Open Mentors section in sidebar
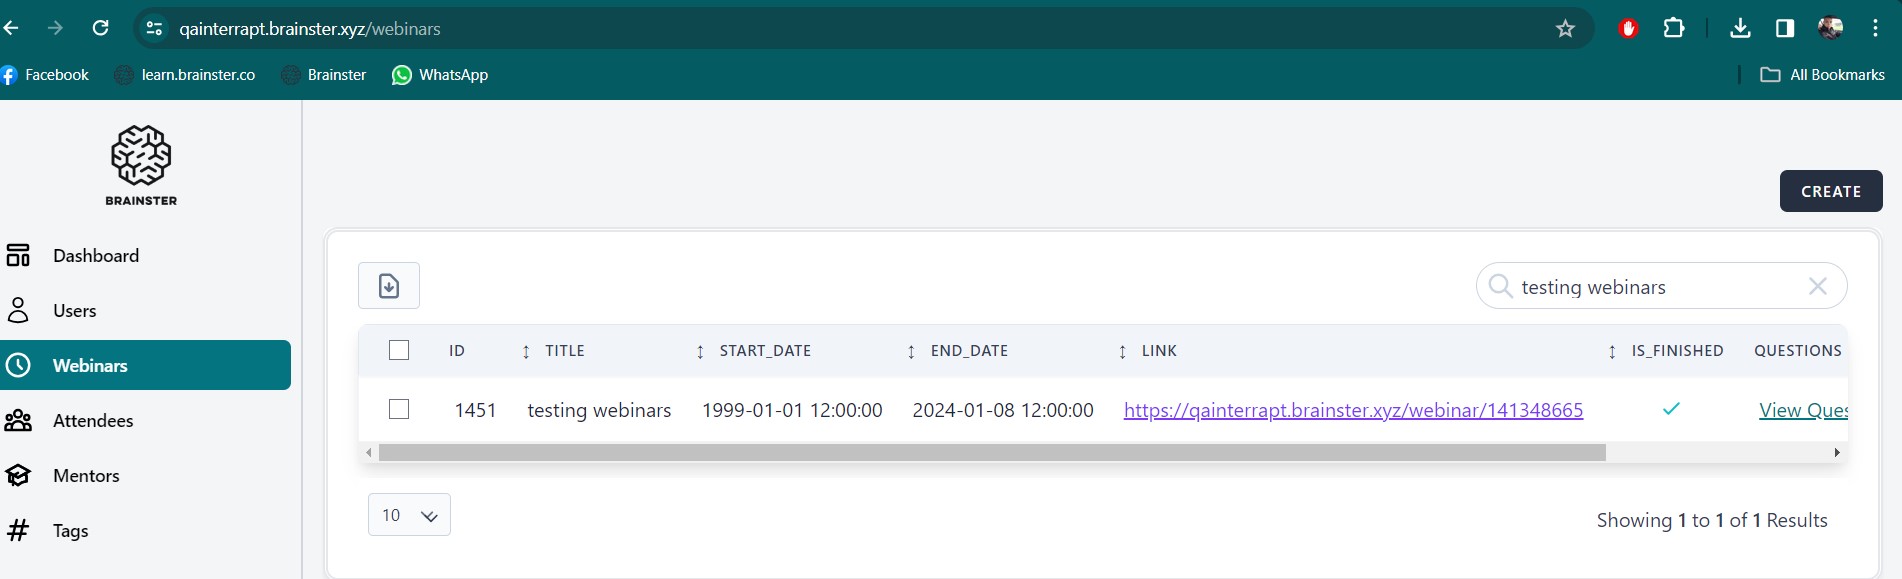The image size is (1902, 579). (x=86, y=476)
